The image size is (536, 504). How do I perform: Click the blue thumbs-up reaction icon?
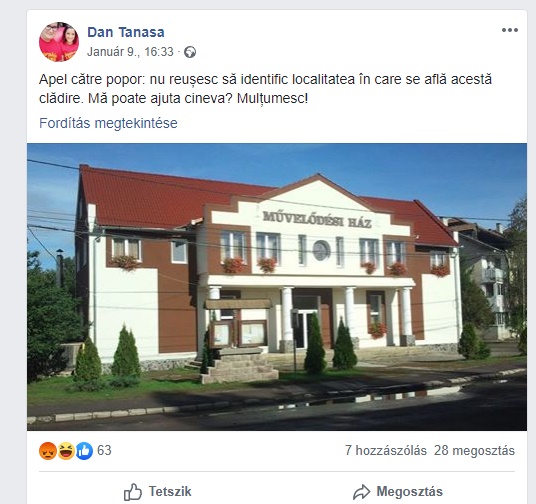click(x=84, y=451)
